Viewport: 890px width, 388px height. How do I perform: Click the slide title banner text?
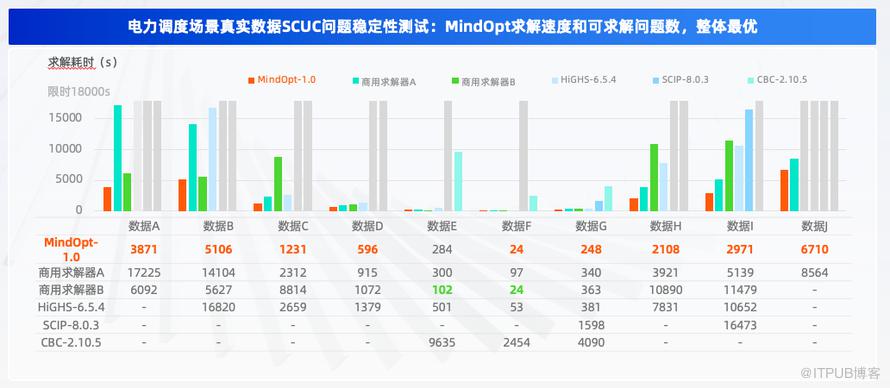click(442, 27)
